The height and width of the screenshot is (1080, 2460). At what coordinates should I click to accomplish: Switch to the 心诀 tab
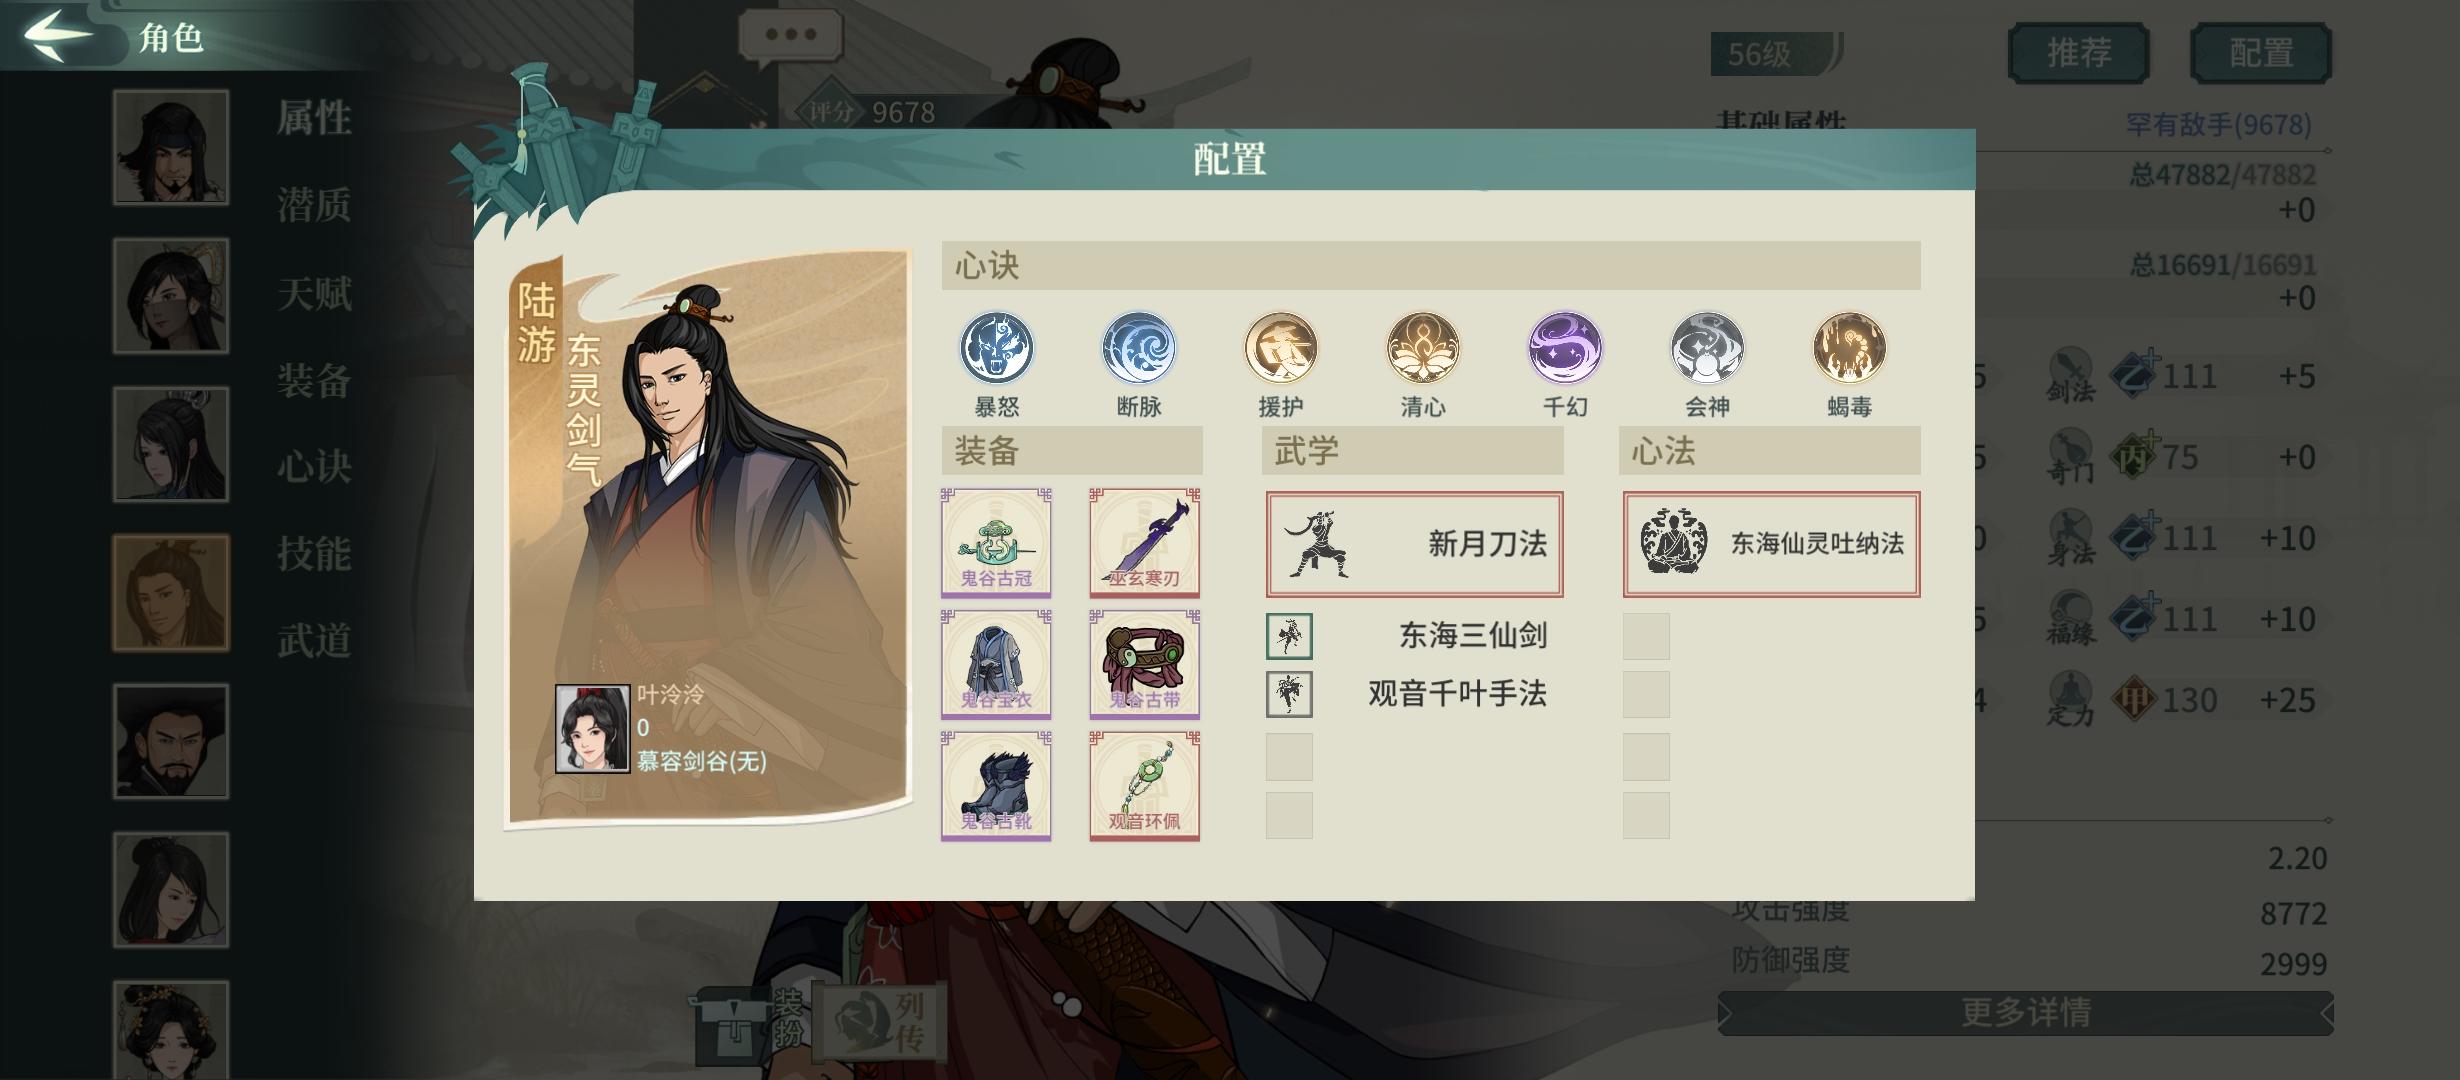point(314,466)
